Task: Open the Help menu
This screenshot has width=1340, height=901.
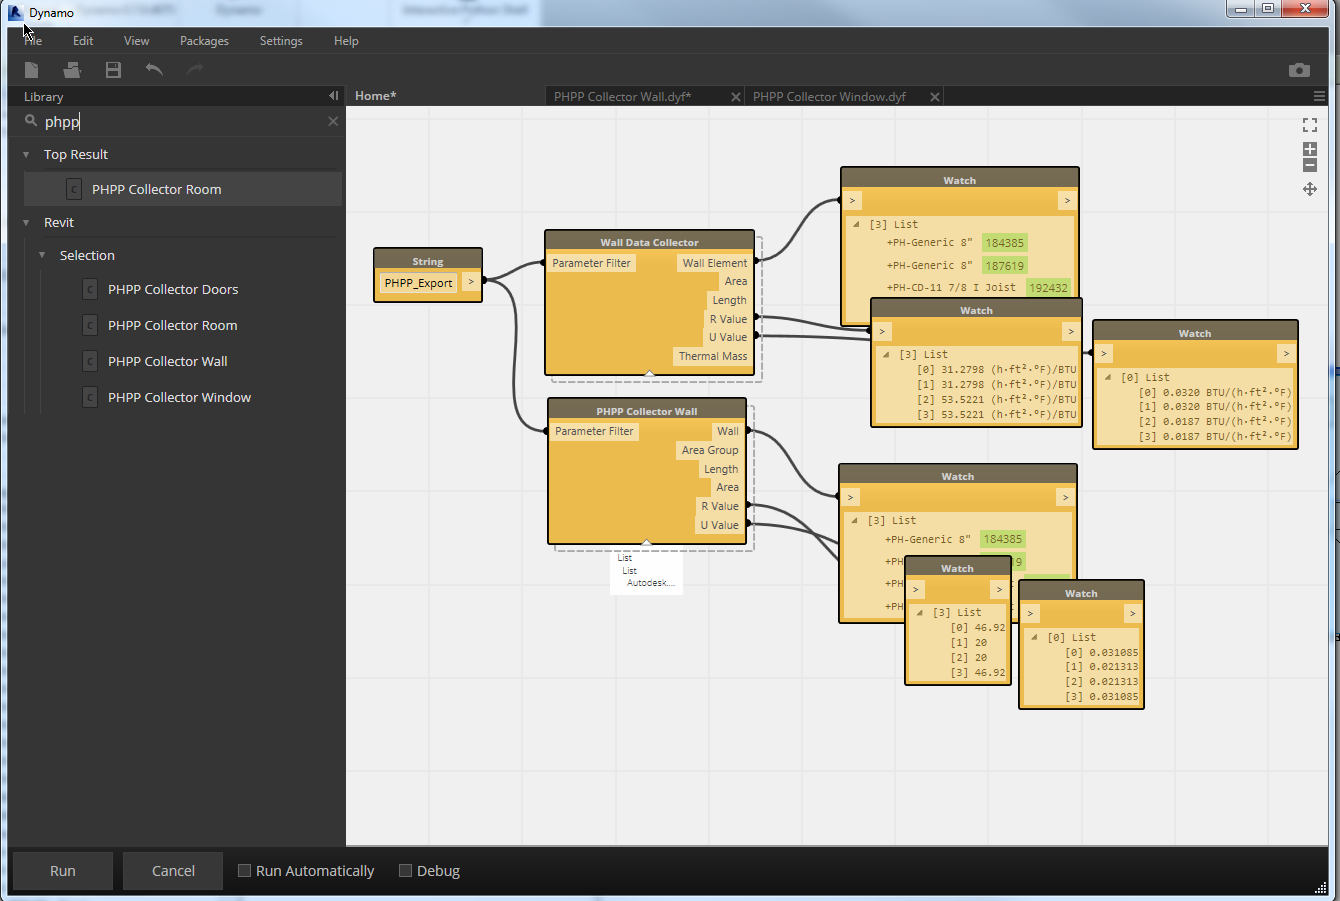Action: coord(346,41)
